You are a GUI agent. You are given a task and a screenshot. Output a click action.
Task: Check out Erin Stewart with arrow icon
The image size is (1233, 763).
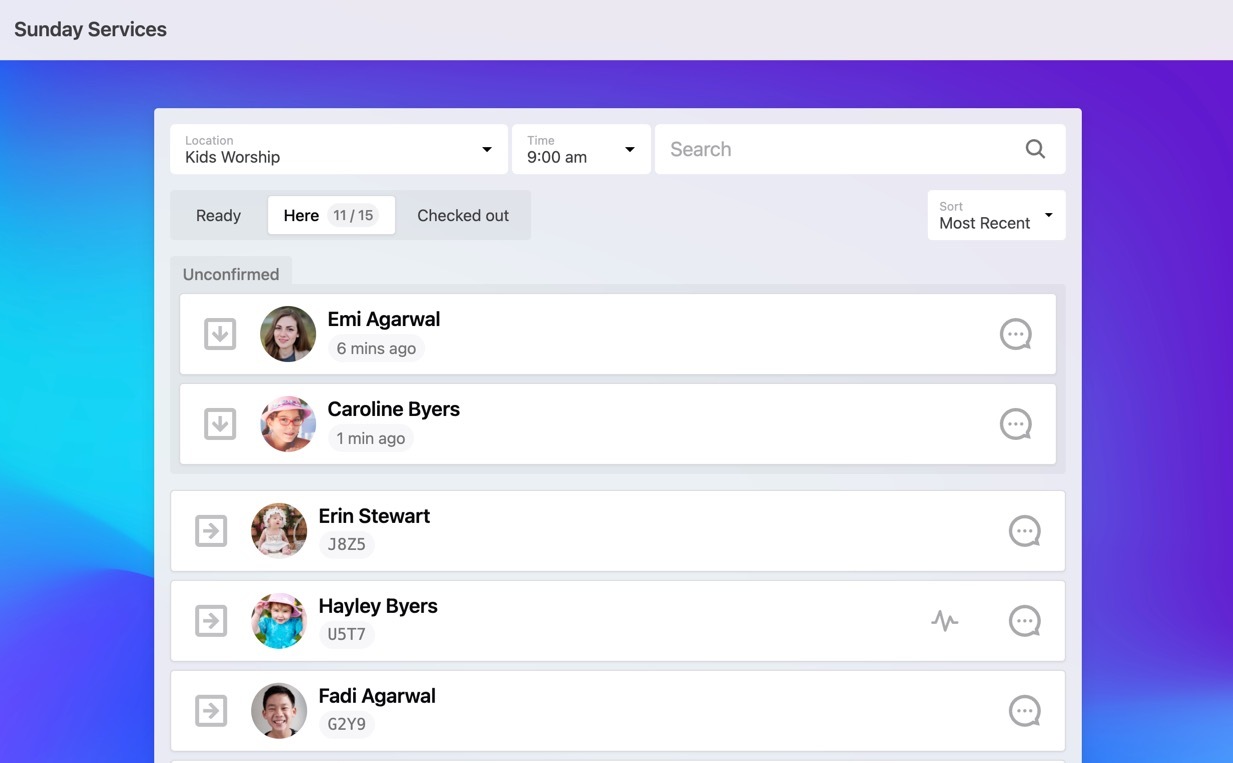point(211,531)
